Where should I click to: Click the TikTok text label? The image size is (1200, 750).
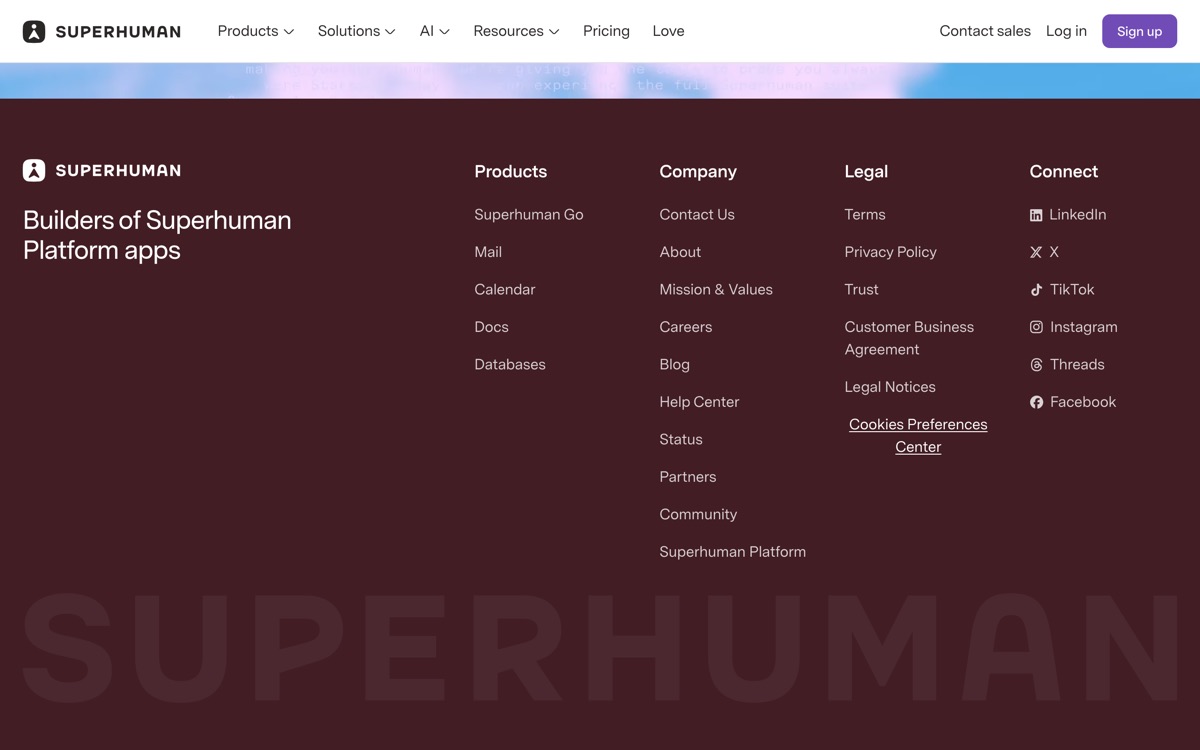(1072, 289)
